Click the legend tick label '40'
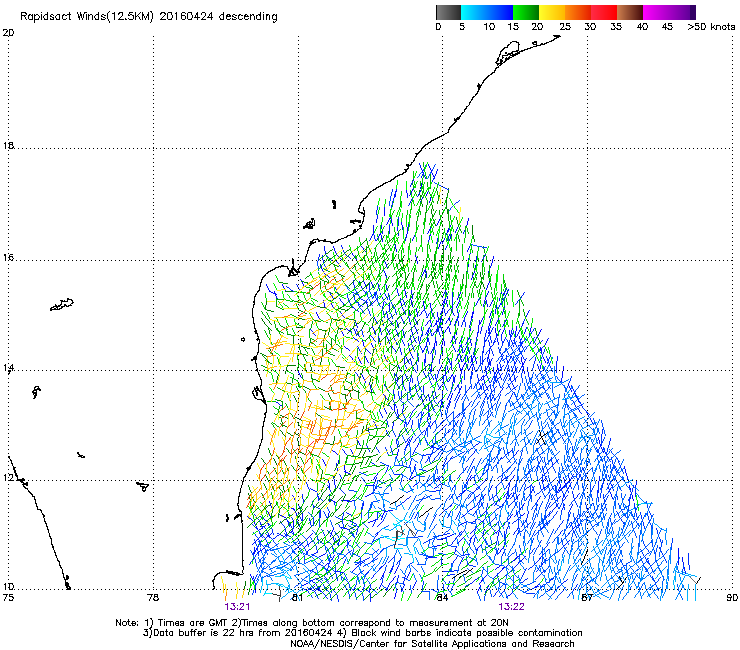Screen dimensions: 740x650 point(642,27)
